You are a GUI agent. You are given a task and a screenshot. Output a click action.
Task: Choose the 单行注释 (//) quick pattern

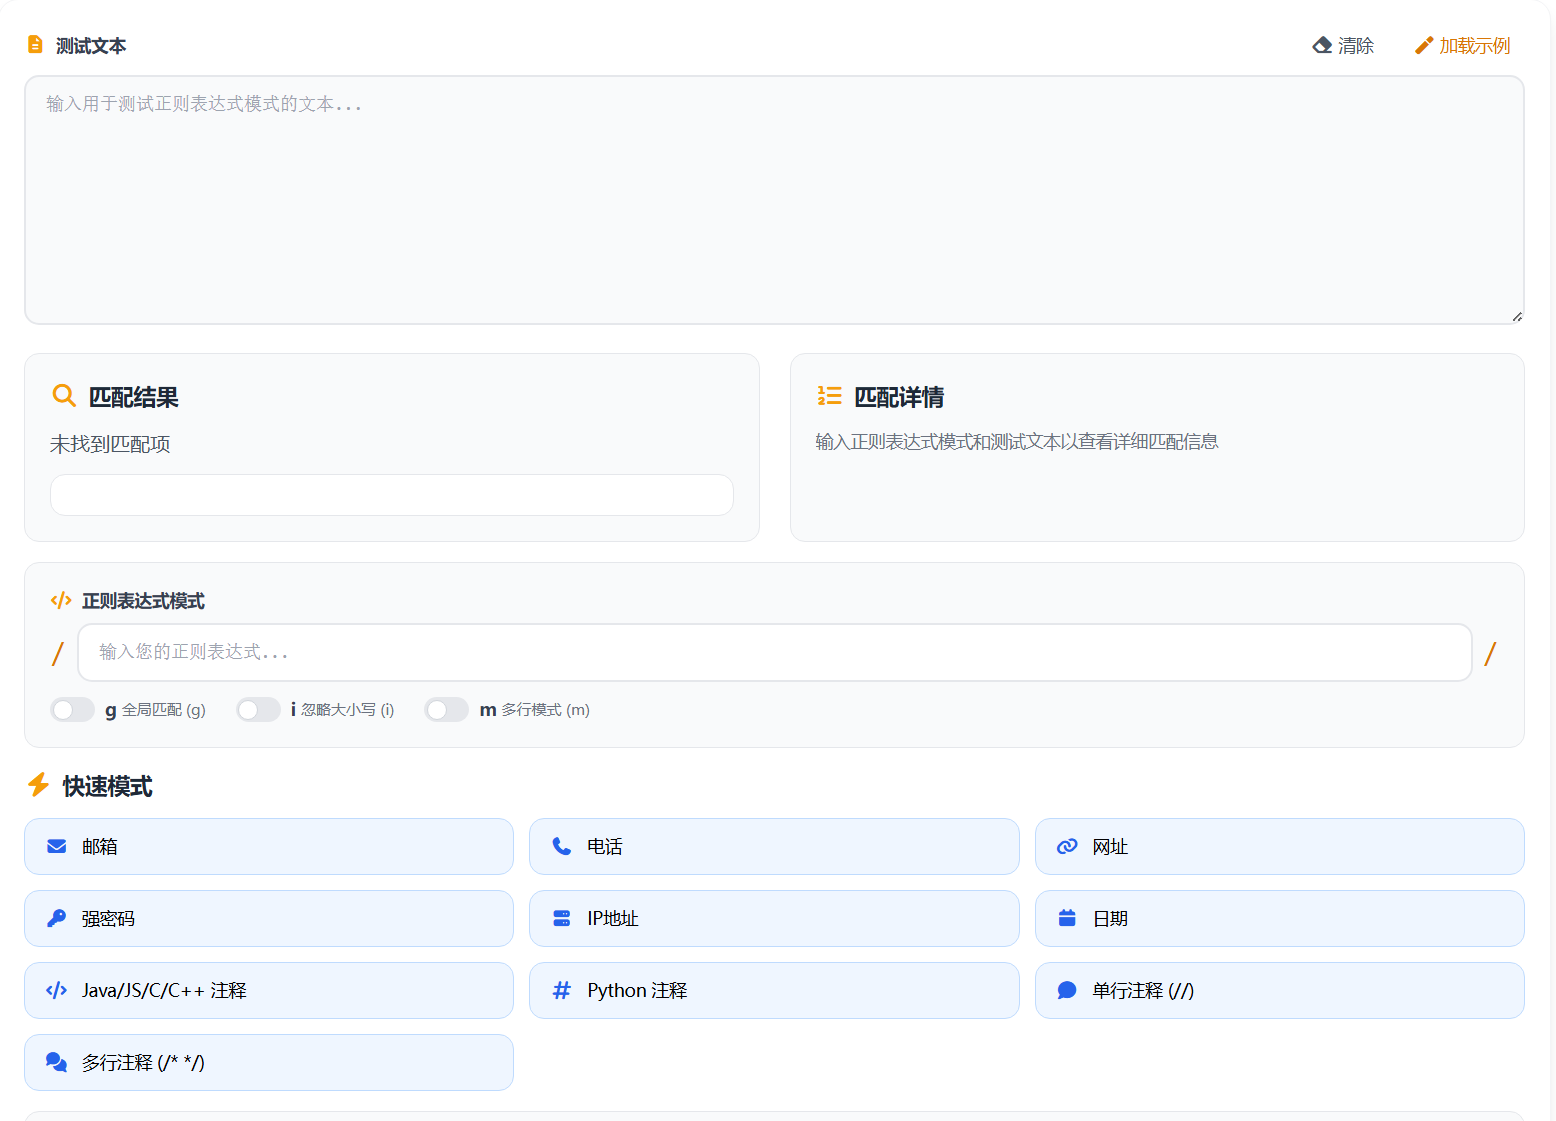point(1279,990)
